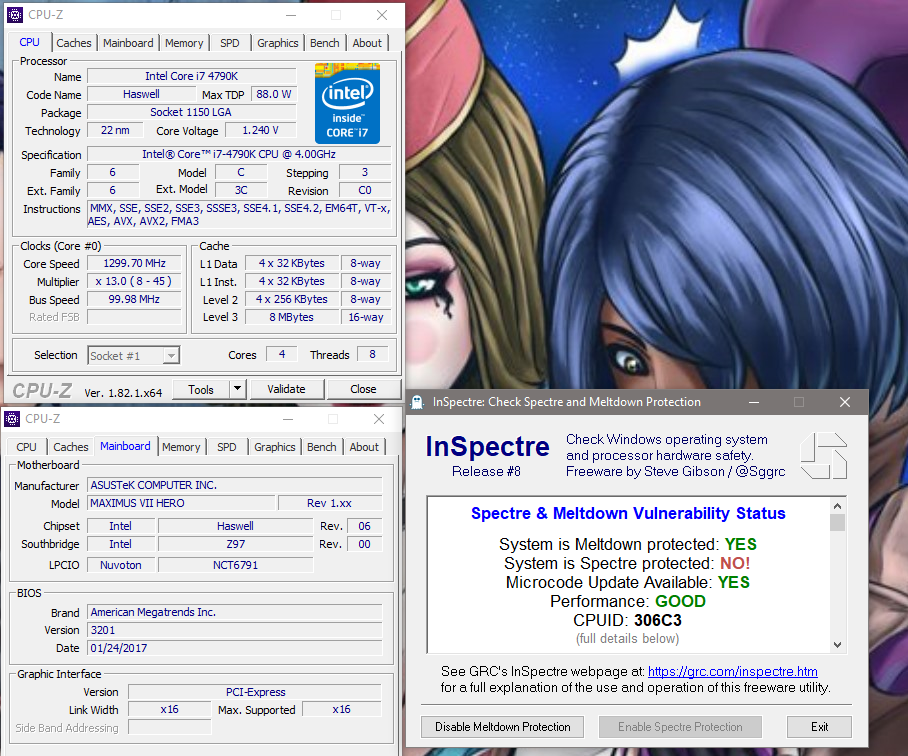Click the scrollbar thumb in InSpectre pane
The width and height of the screenshot is (908, 756).
pyautogui.click(x=837, y=523)
